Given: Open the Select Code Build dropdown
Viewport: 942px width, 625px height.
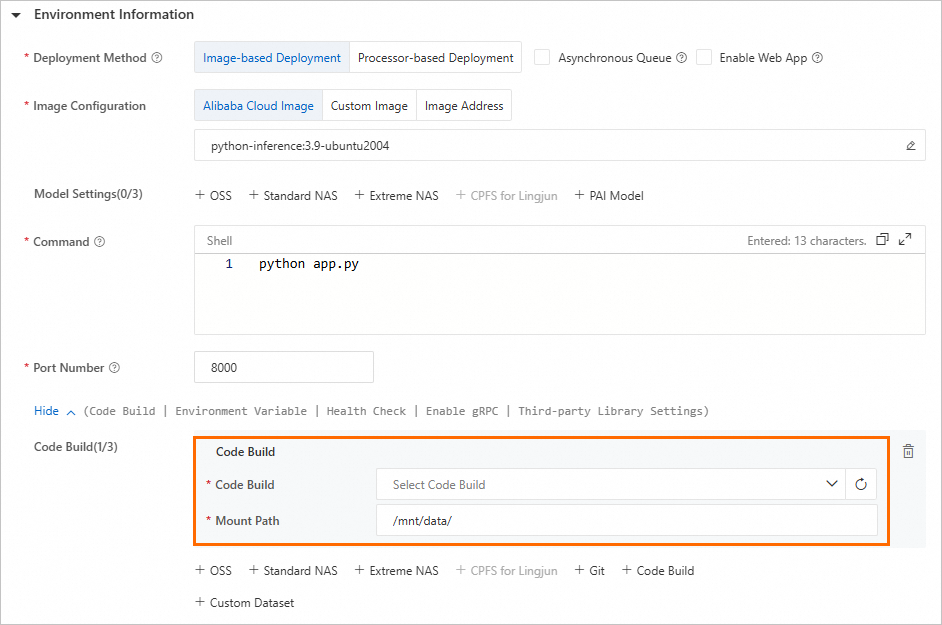Looking at the screenshot, I should (x=610, y=485).
